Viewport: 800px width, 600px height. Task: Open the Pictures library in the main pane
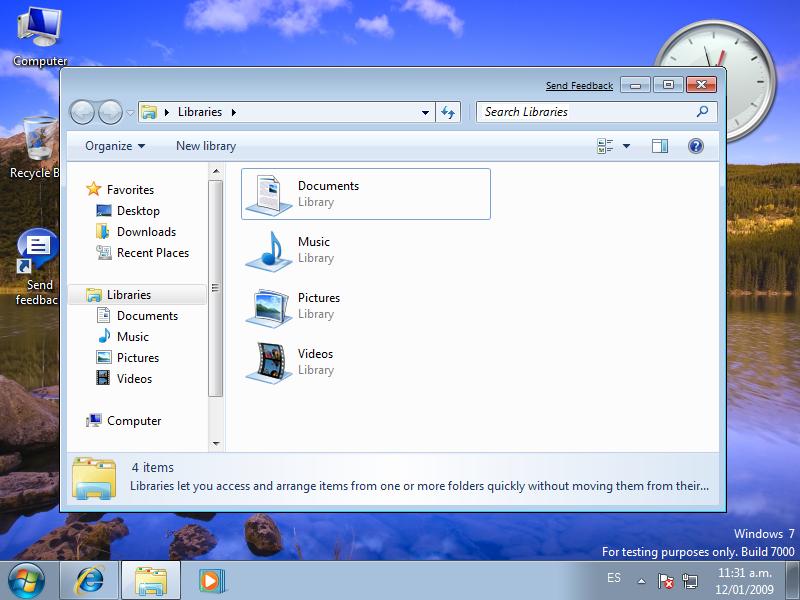(318, 305)
